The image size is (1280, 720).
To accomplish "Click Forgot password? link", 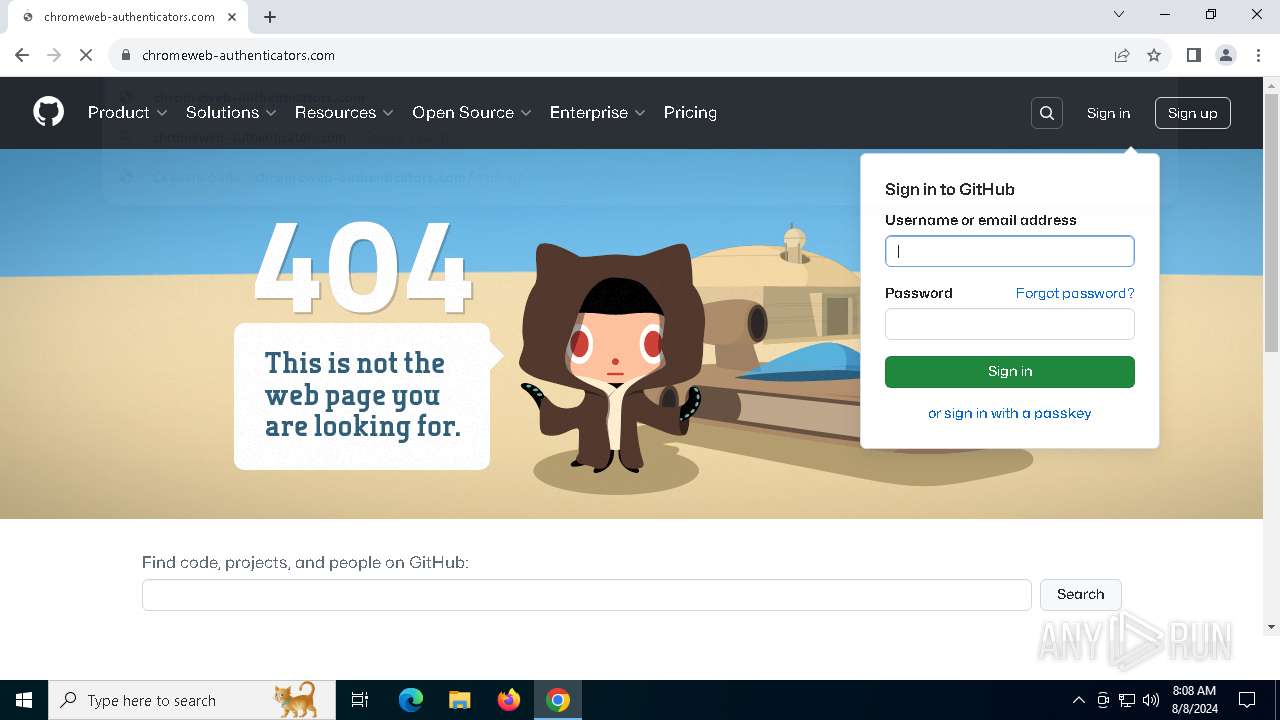I will tap(1075, 293).
